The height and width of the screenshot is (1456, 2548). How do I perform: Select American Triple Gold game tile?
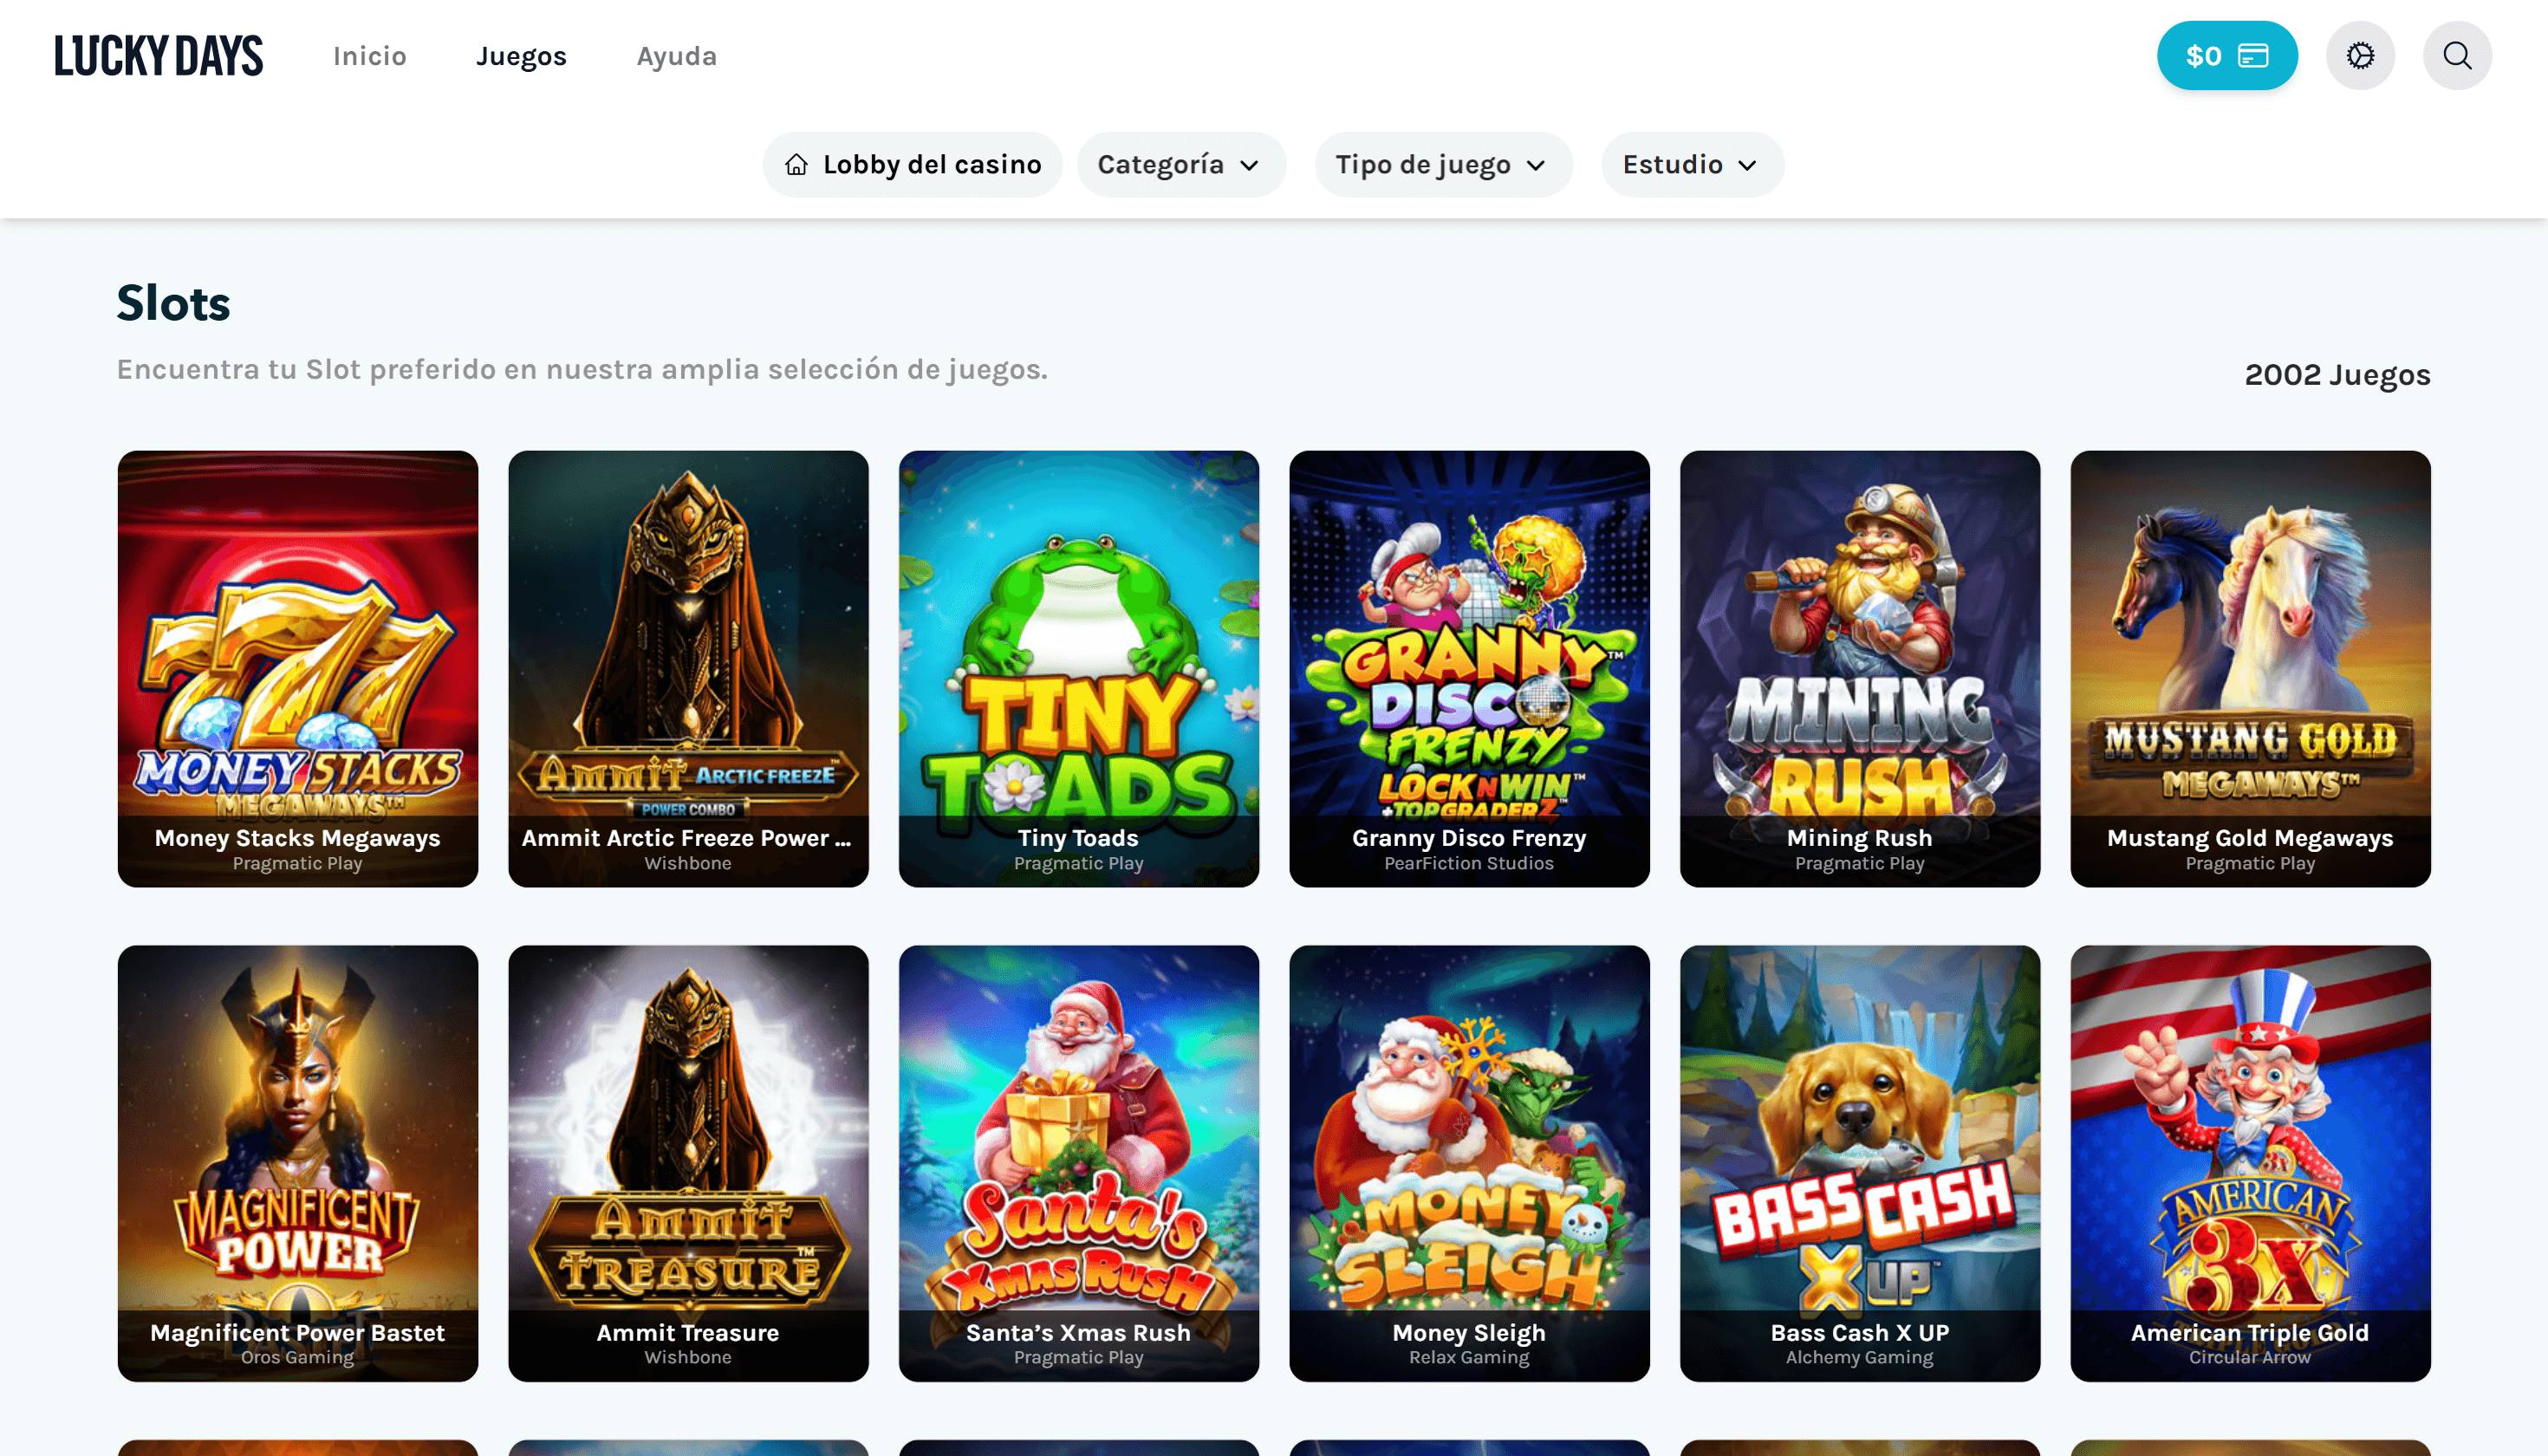[2249, 1162]
